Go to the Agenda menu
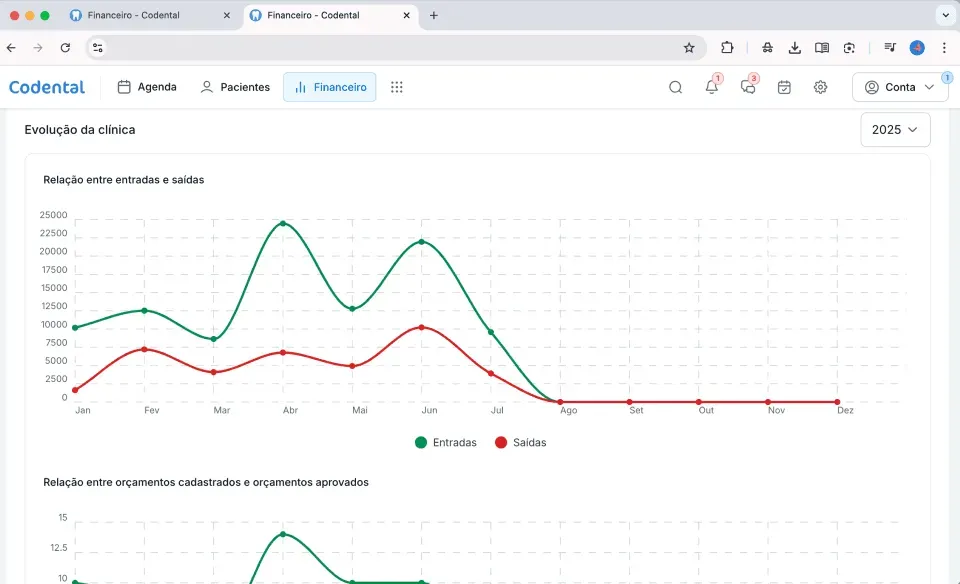 147,88
